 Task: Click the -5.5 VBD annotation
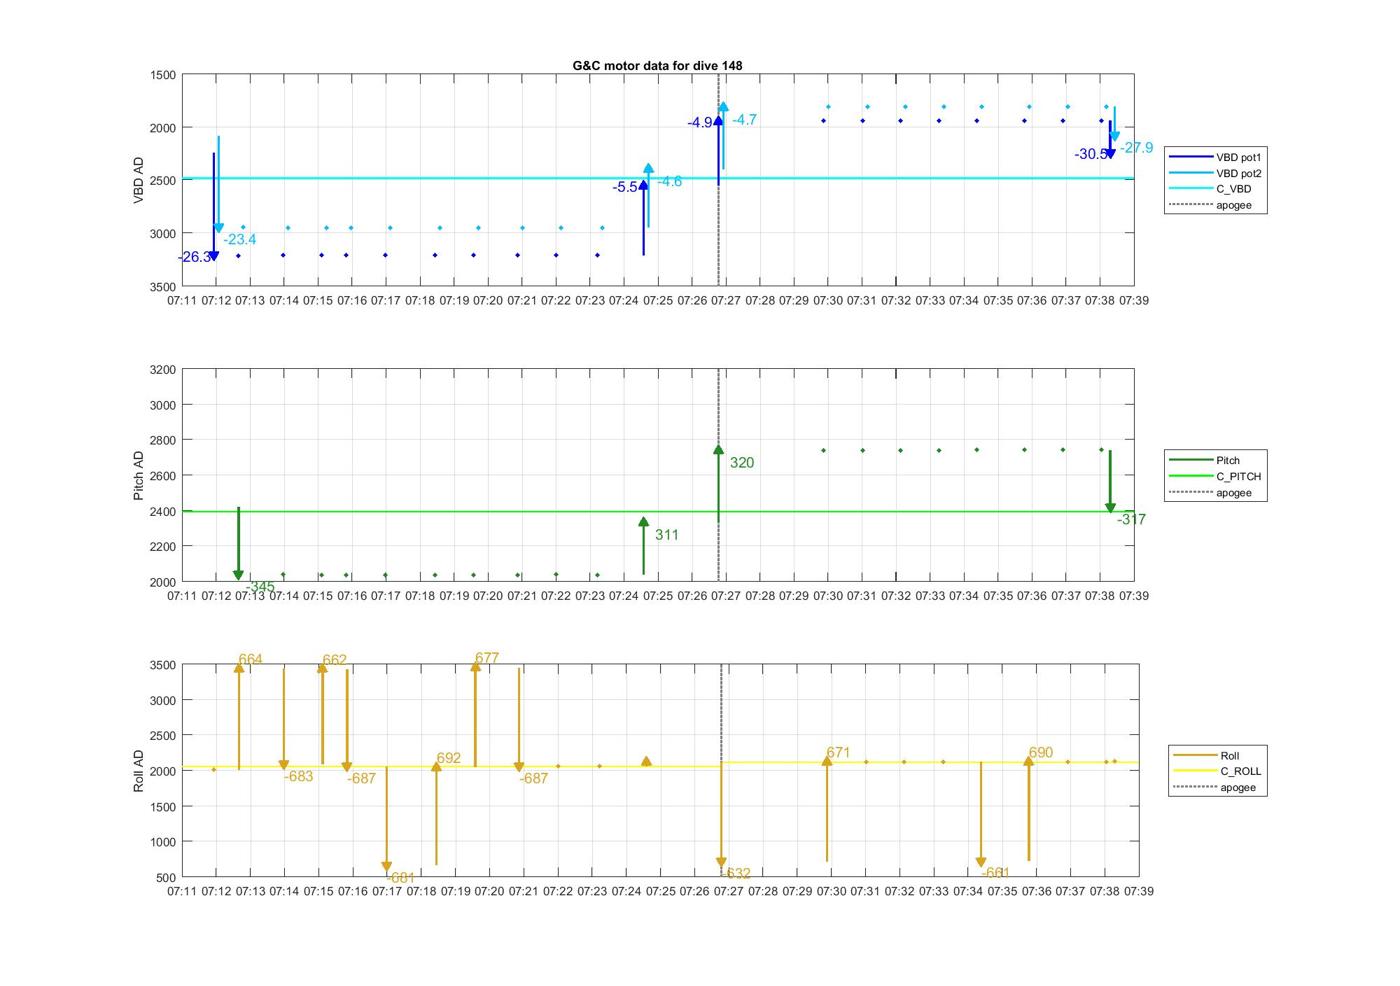626,187
